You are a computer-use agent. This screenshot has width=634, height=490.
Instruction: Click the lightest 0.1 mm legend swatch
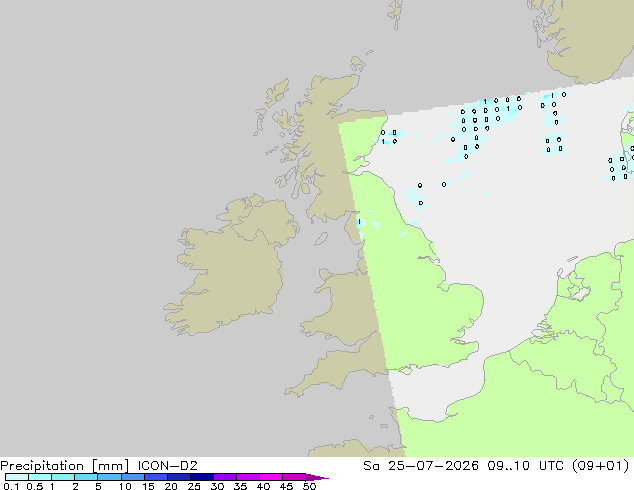tap(17, 477)
